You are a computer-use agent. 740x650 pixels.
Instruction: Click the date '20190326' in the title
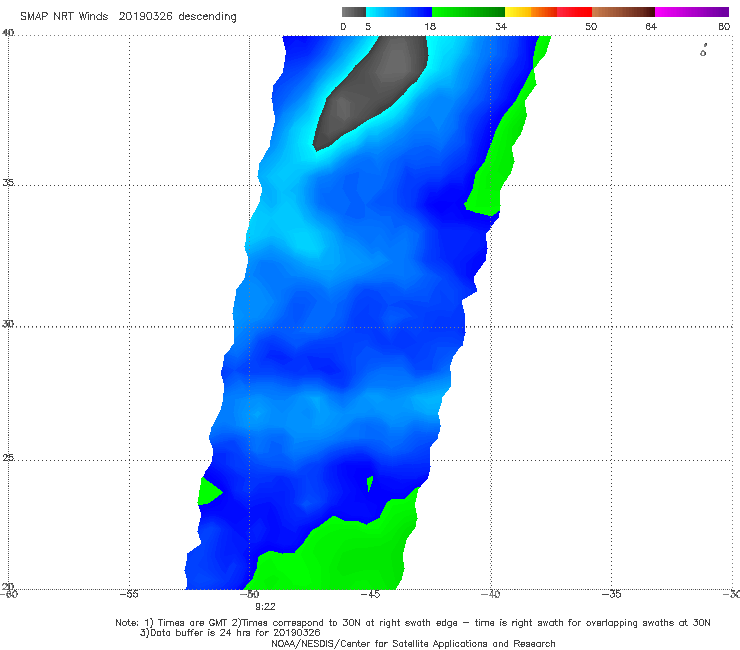[x=145, y=16]
